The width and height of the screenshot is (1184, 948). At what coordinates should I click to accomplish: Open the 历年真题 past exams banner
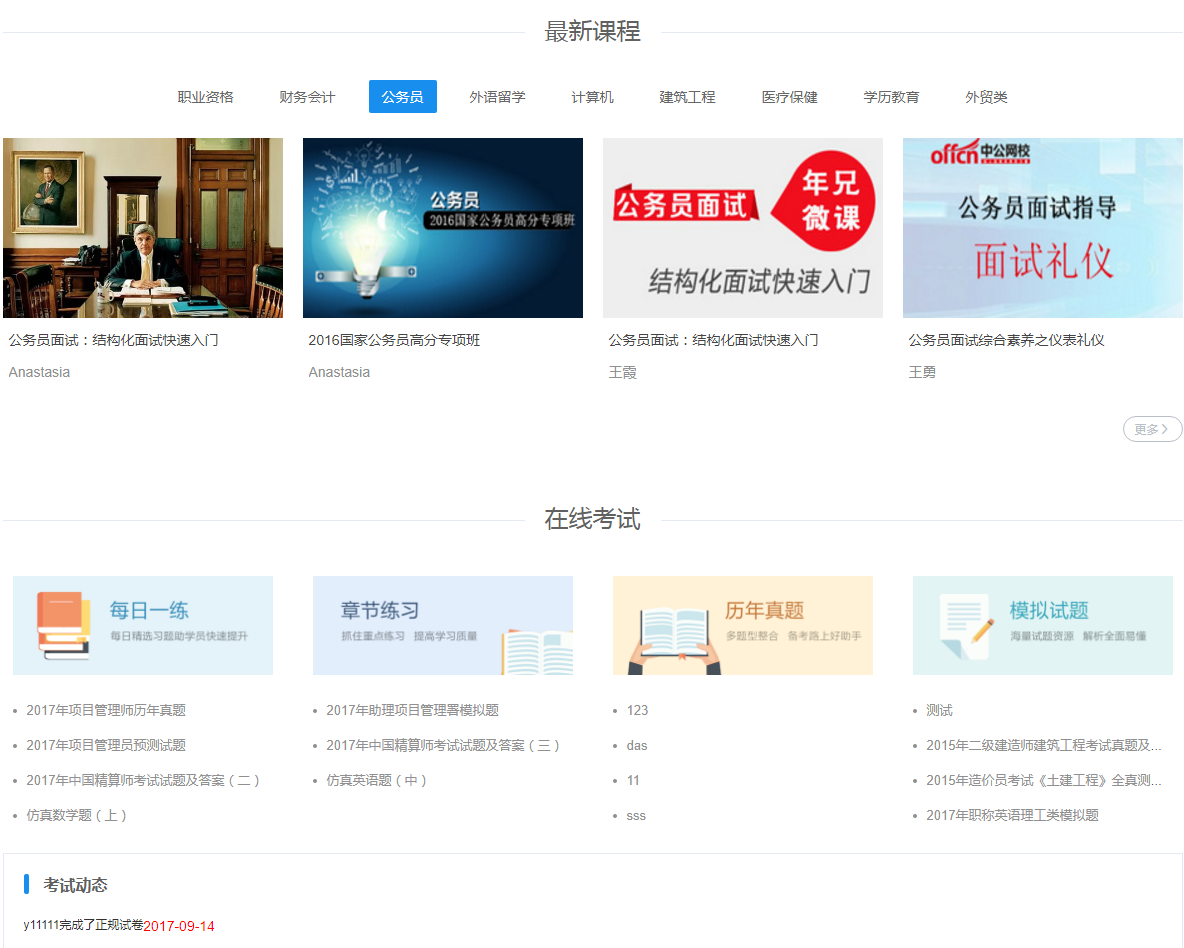coord(743,625)
